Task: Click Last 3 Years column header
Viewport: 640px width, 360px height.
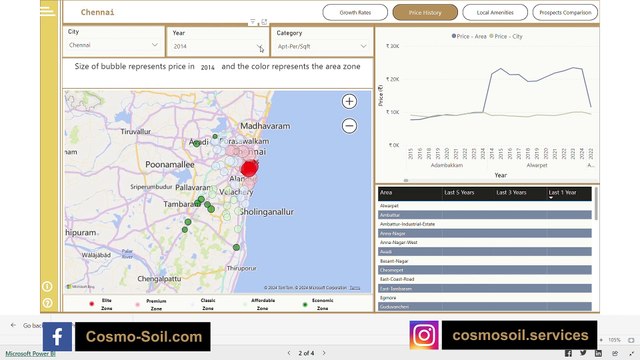Action: click(x=511, y=193)
